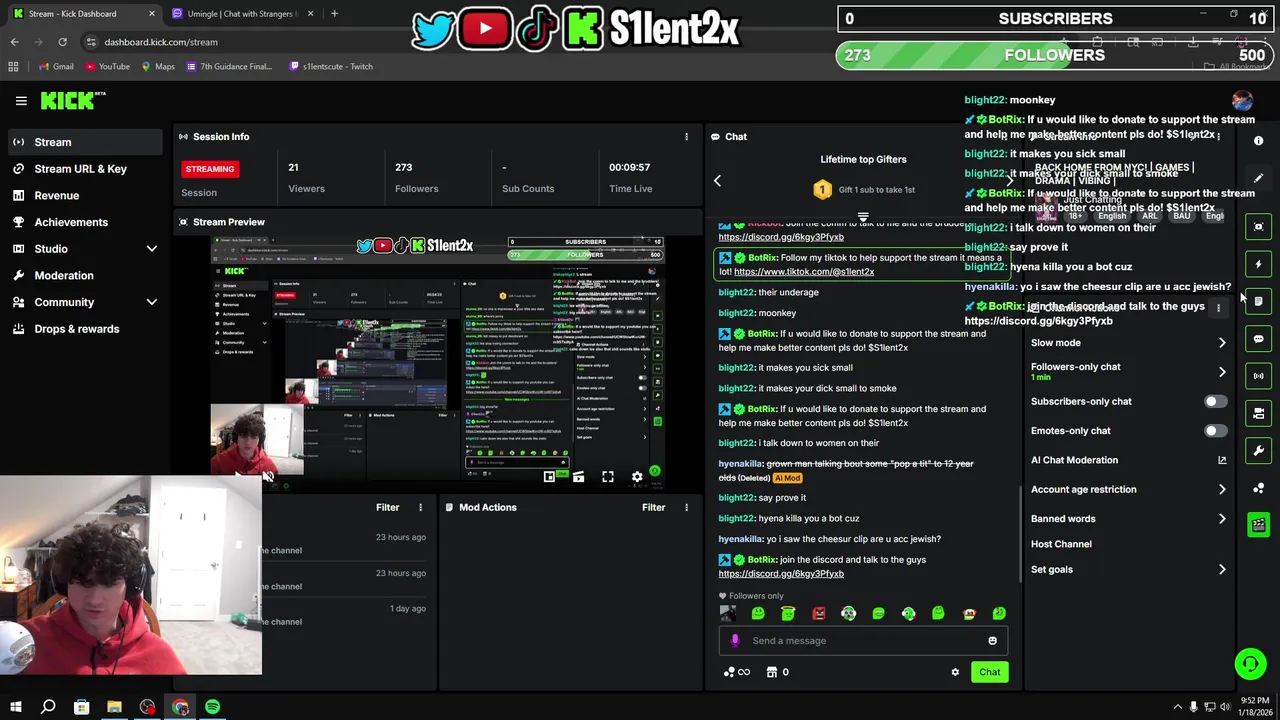Open wrench tools icon in right toolbar
Screen dimensions: 1280x720
pyautogui.click(x=1259, y=450)
